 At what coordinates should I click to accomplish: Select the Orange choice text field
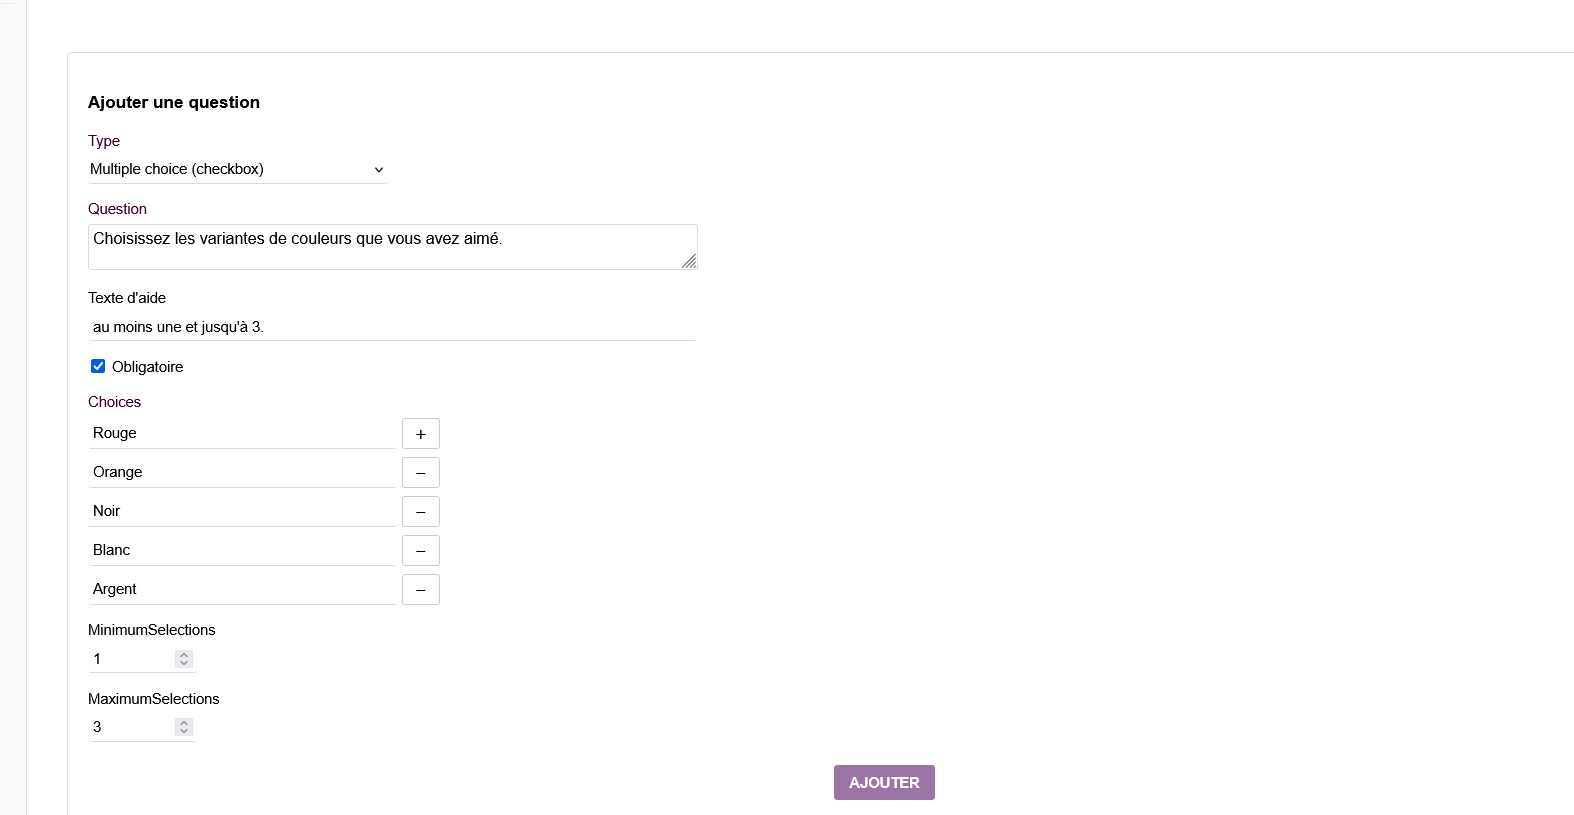point(242,472)
